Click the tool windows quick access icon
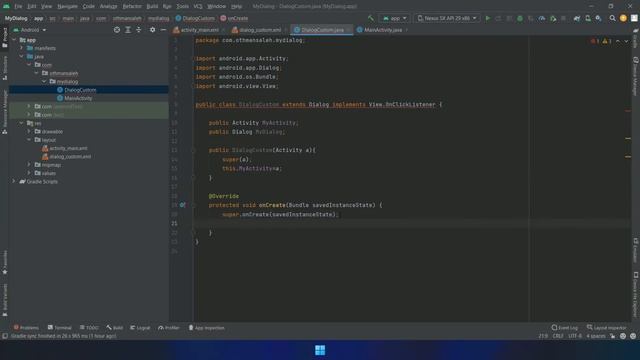 (4, 336)
